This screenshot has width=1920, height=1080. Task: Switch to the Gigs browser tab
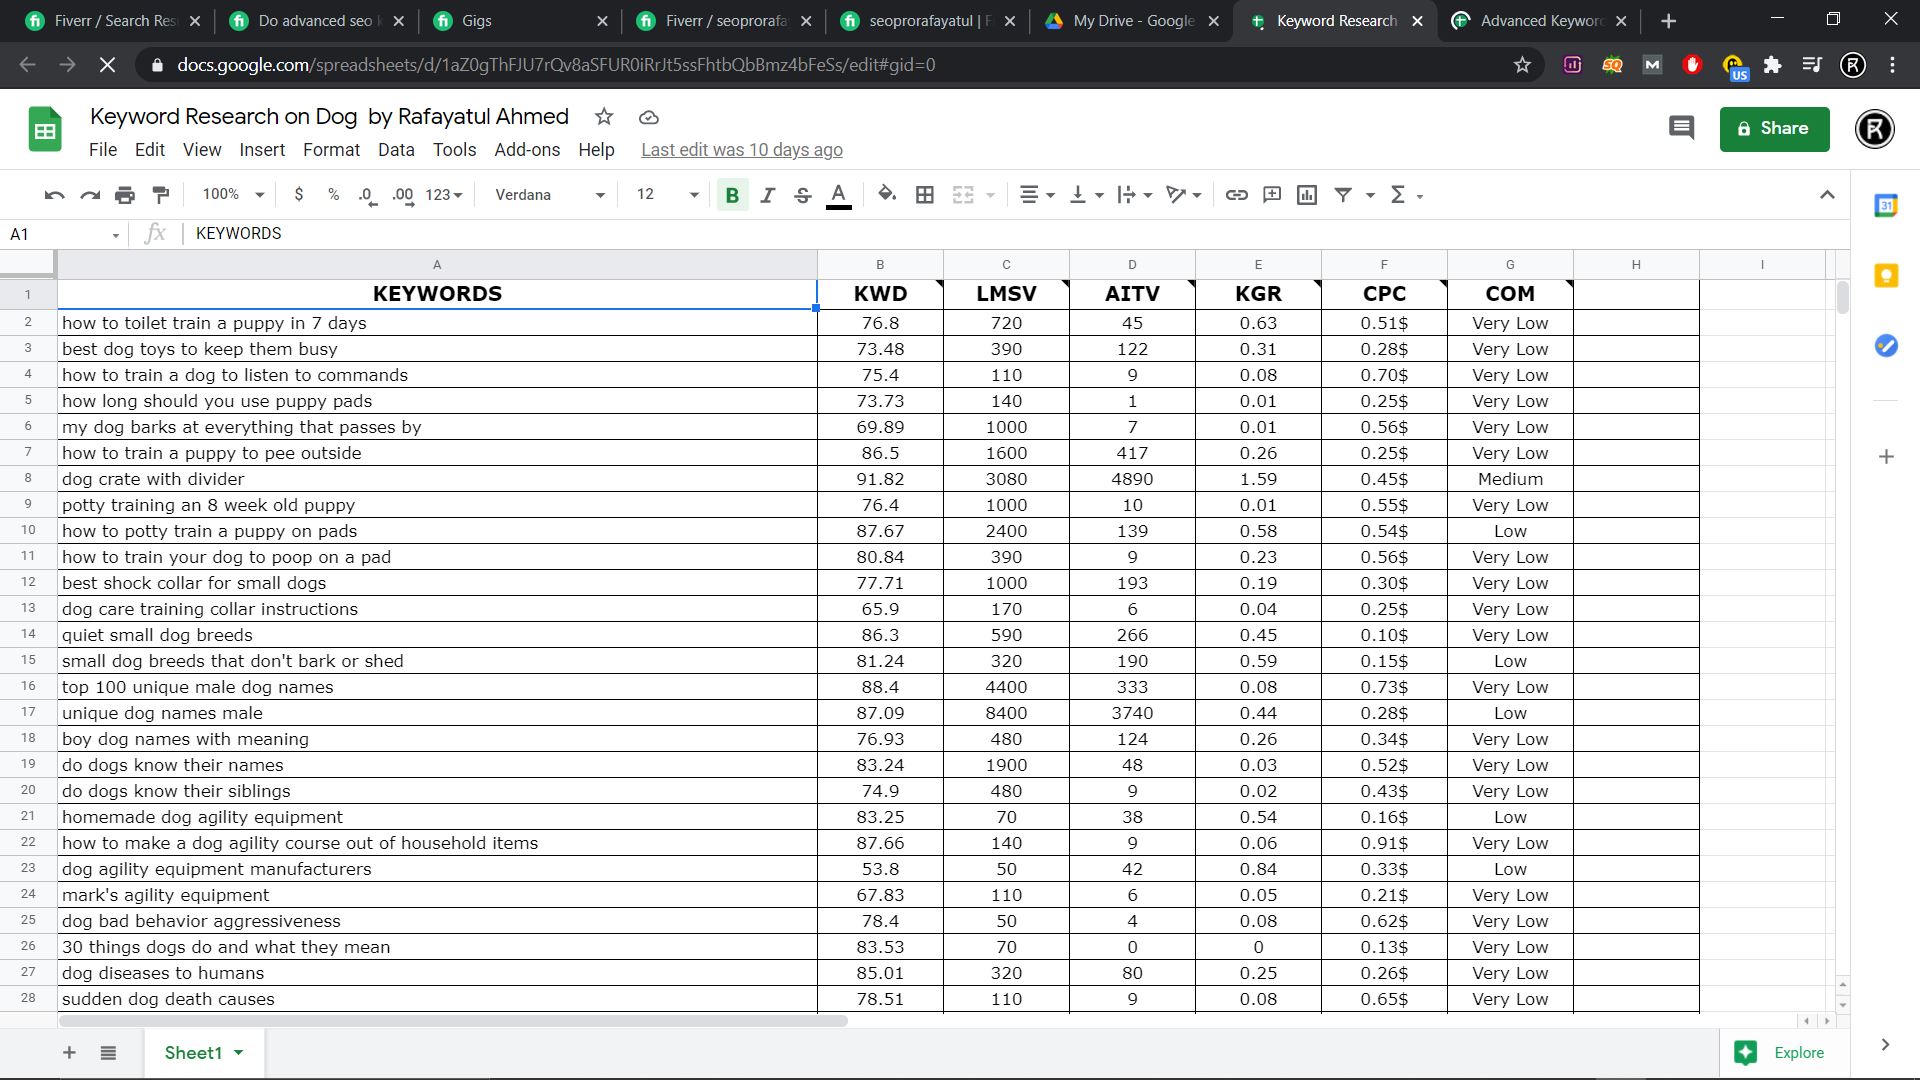[x=478, y=20]
